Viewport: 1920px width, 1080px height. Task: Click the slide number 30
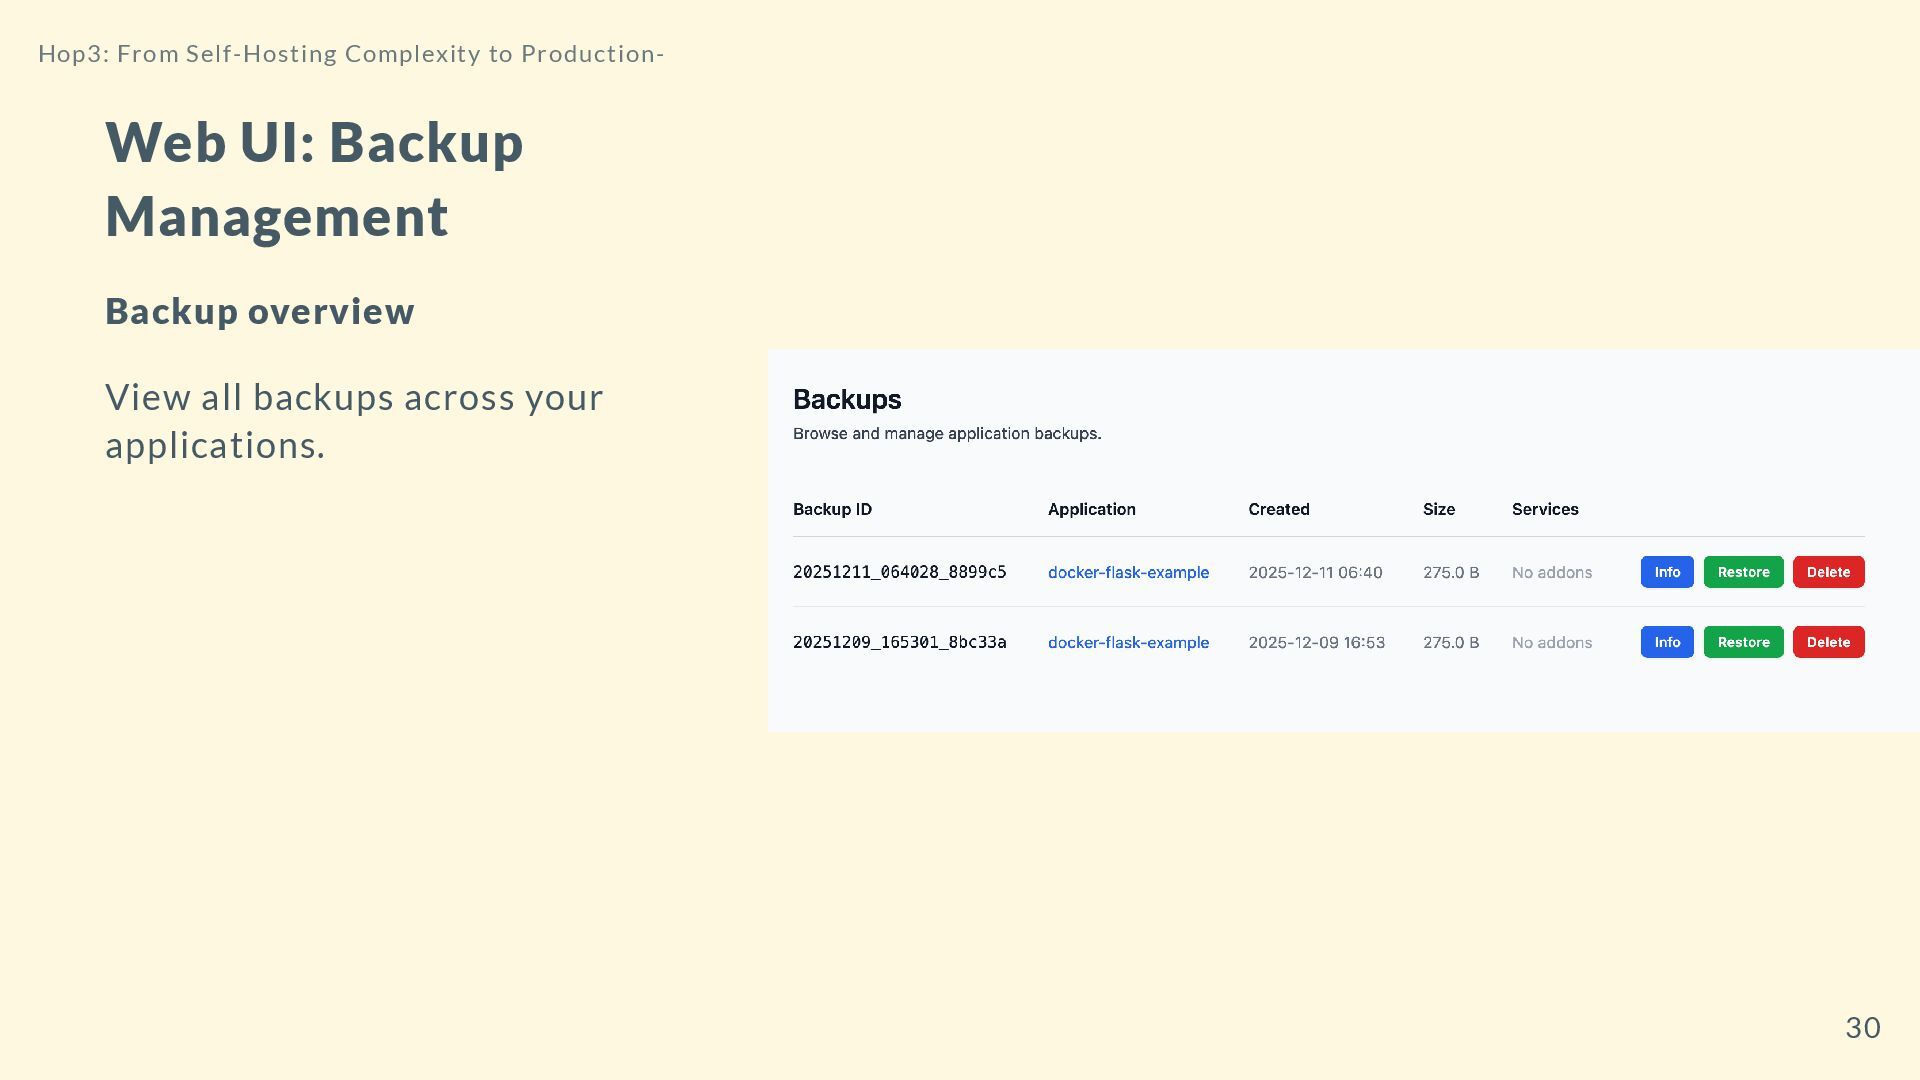click(x=1862, y=1027)
